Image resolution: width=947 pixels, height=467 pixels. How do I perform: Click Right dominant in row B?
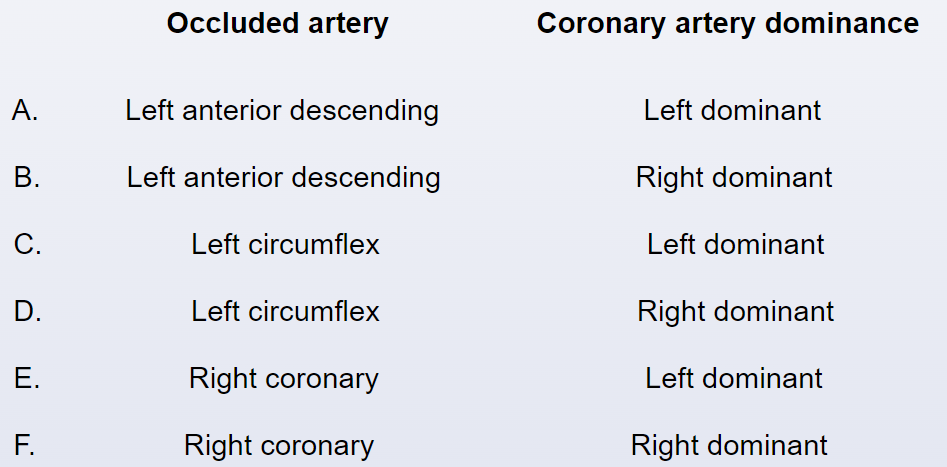pyautogui.click(x=734, y=178)
